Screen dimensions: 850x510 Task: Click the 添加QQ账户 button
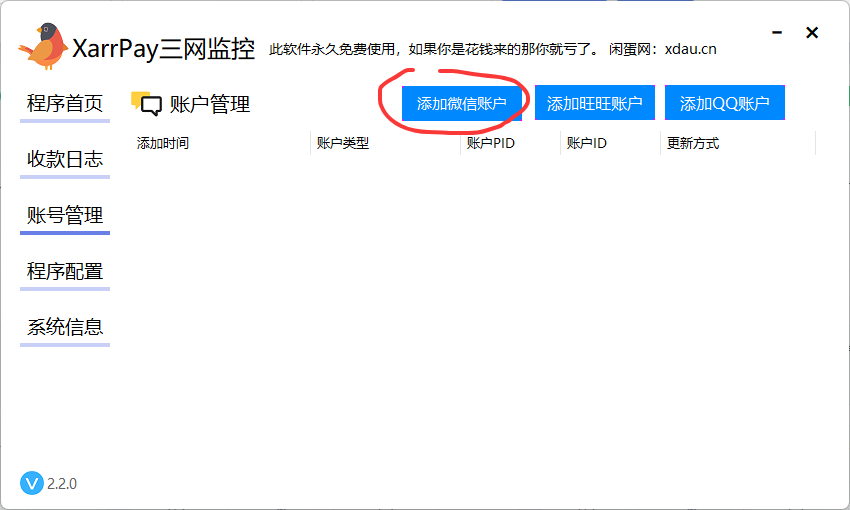pyautogui.click(x=725, y=103)
